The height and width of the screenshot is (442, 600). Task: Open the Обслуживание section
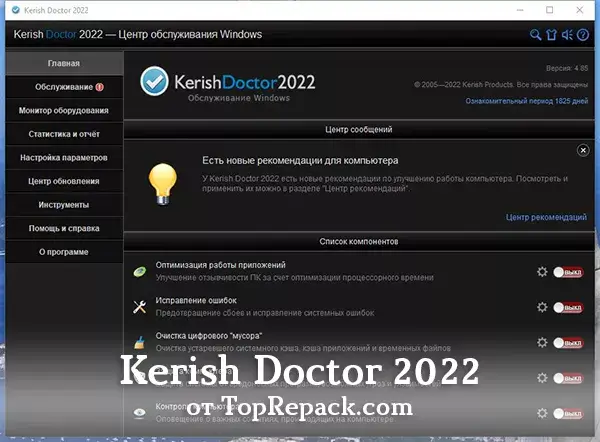click(x=64, y=87)
